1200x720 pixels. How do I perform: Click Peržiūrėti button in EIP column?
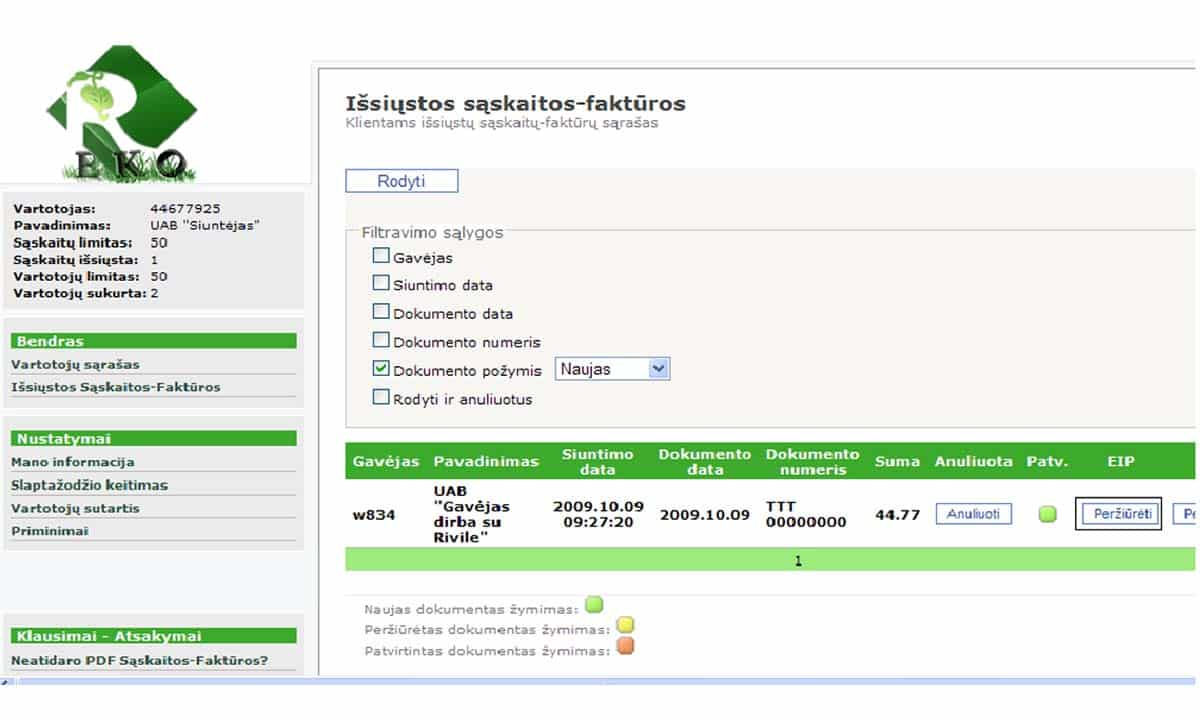pos(1117,514)
